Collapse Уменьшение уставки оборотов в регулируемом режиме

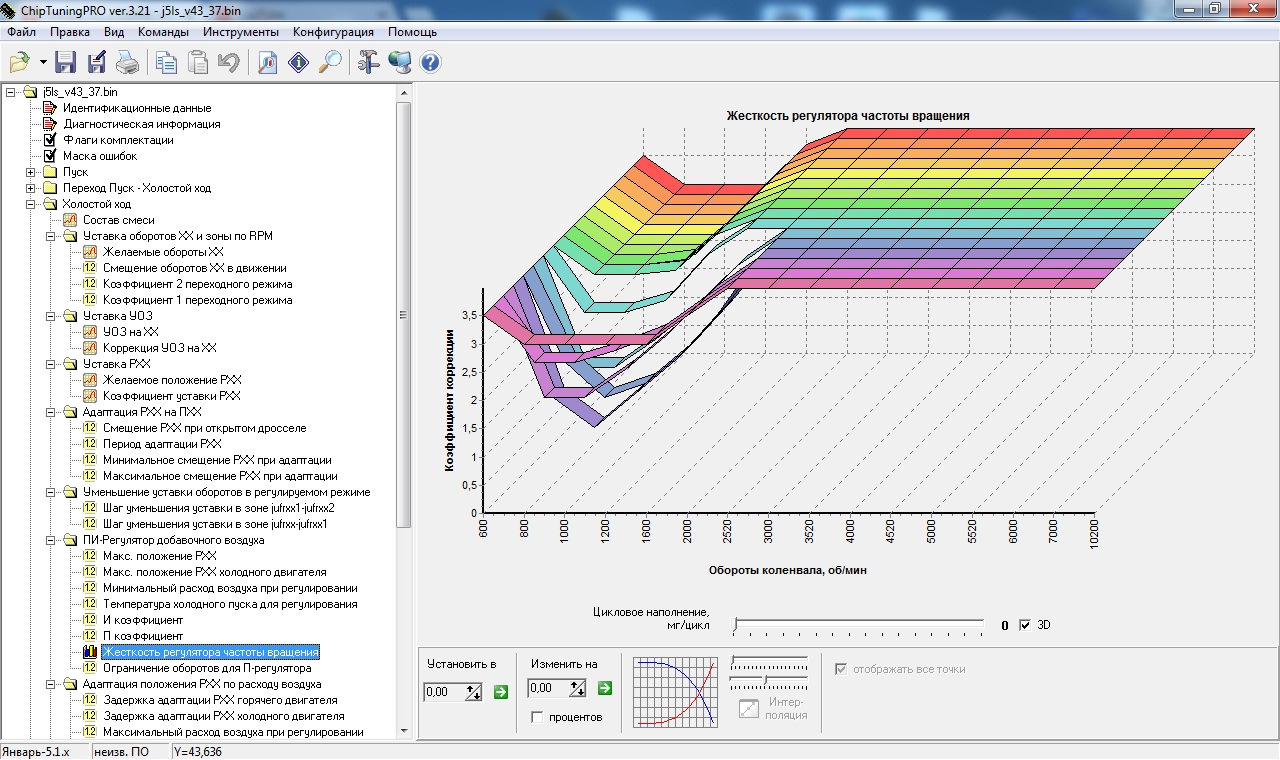51,492
